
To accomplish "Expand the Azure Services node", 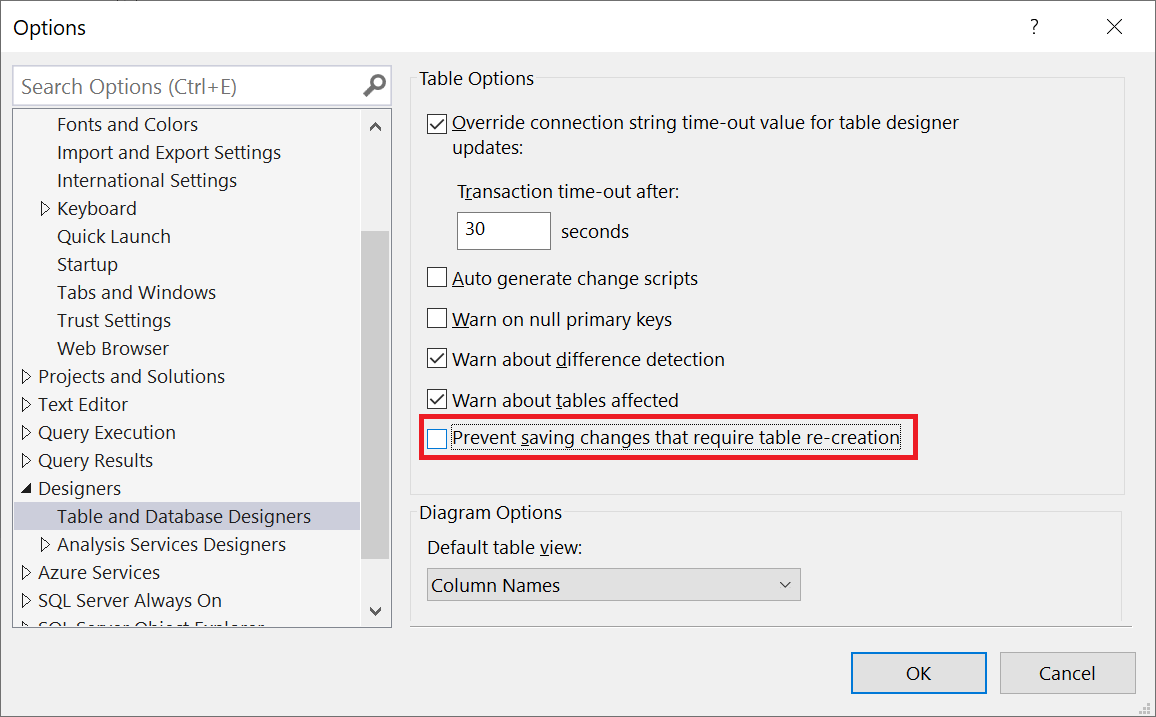I will (26, 572).
